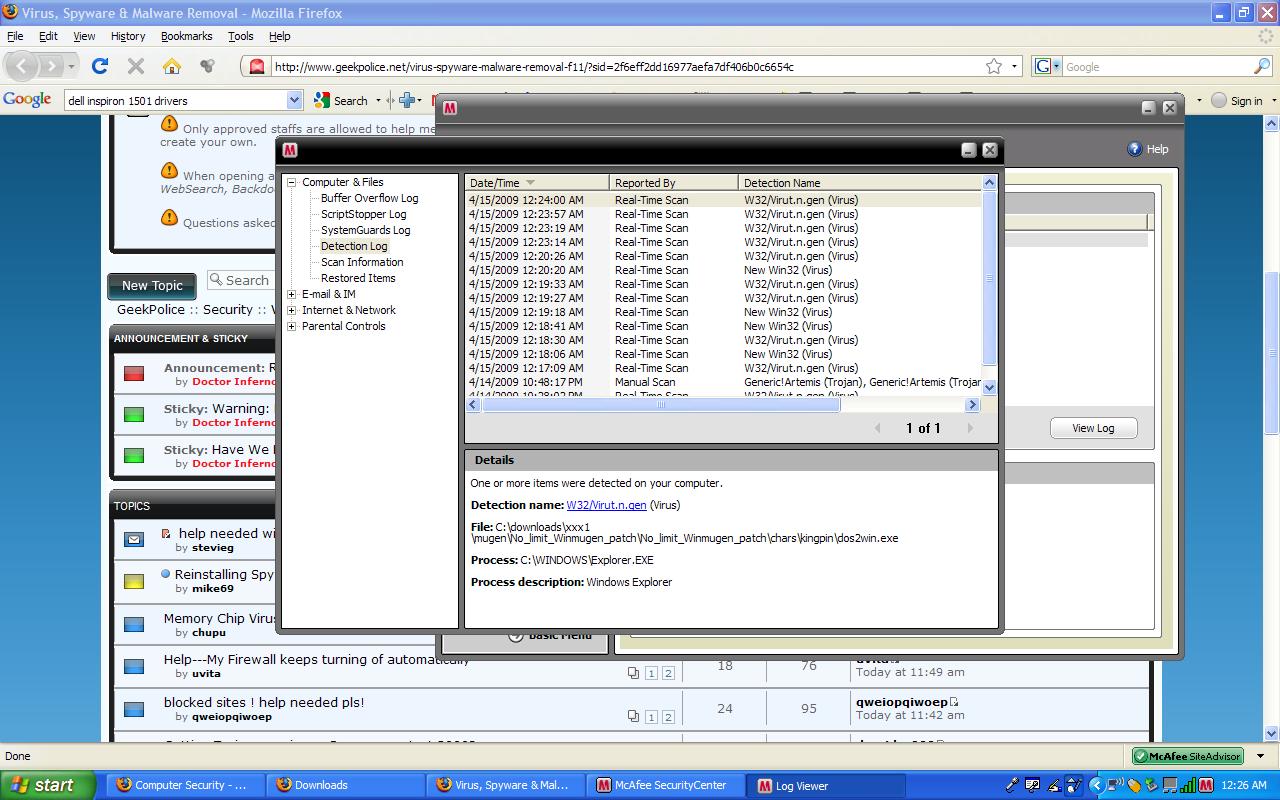The image size is (1280, 800).
Task: Select Restored Items in tree
Action: [358, 278]
